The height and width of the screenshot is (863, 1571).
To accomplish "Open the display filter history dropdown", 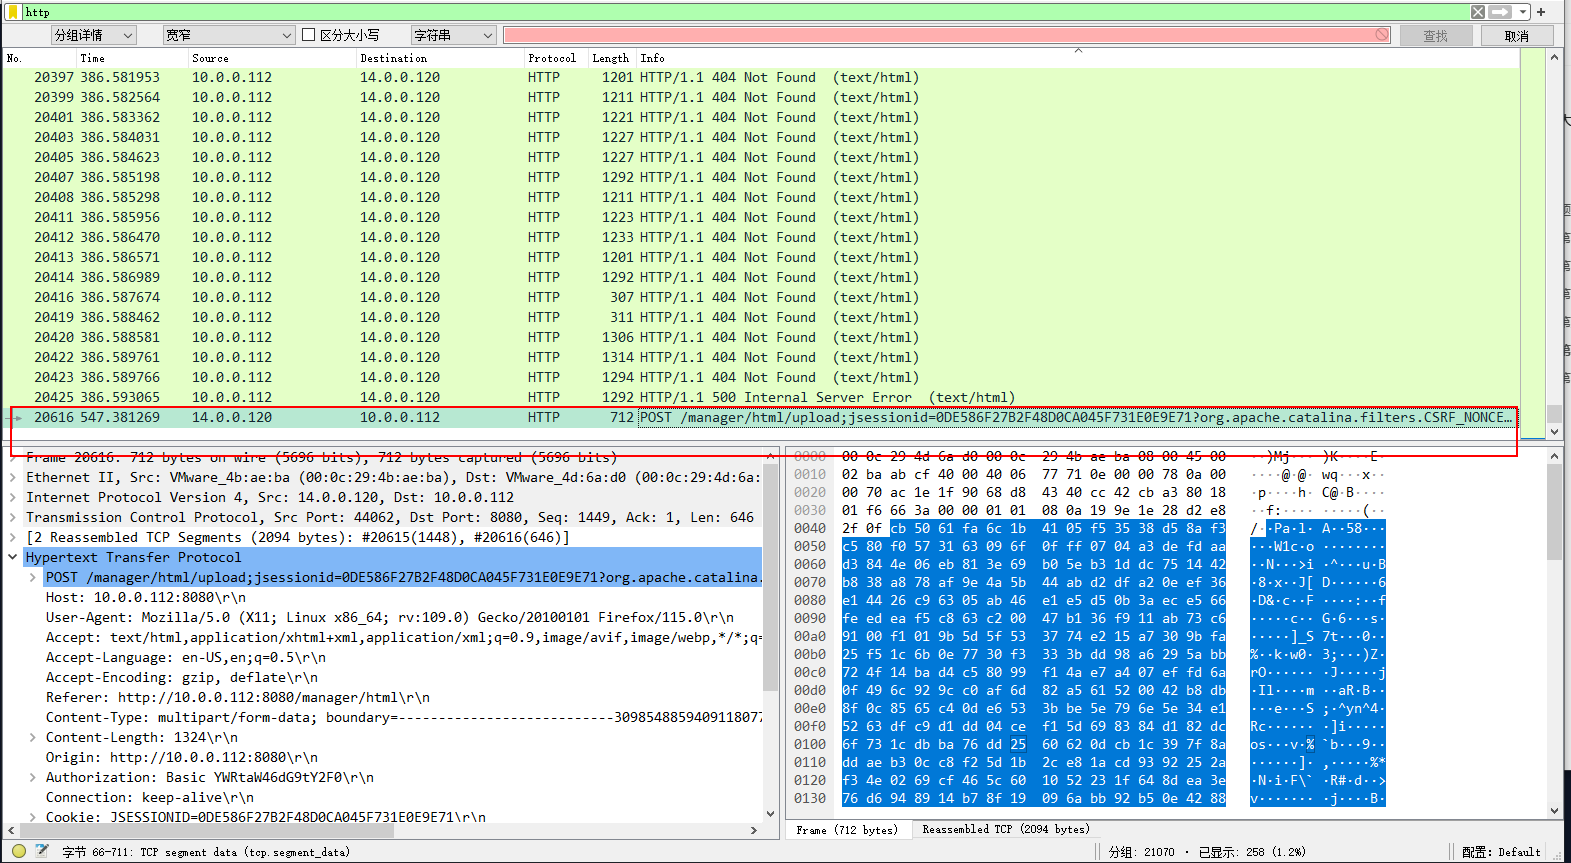I will tap(1522, 12).
